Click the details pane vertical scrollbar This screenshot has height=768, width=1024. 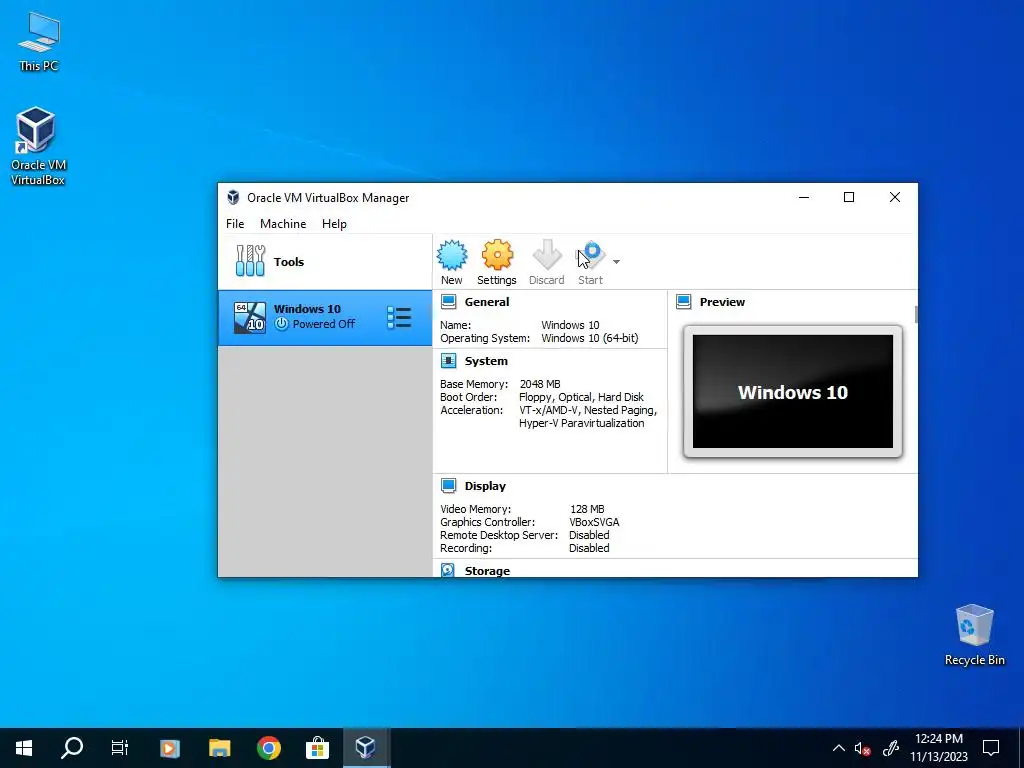916,314
